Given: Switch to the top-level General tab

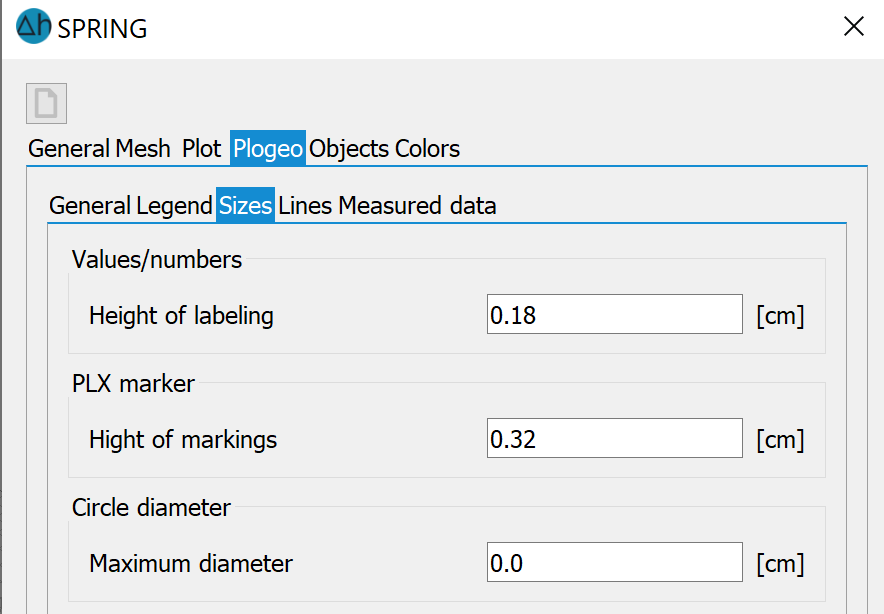Looking at the screenshot, I should (69, 149).
